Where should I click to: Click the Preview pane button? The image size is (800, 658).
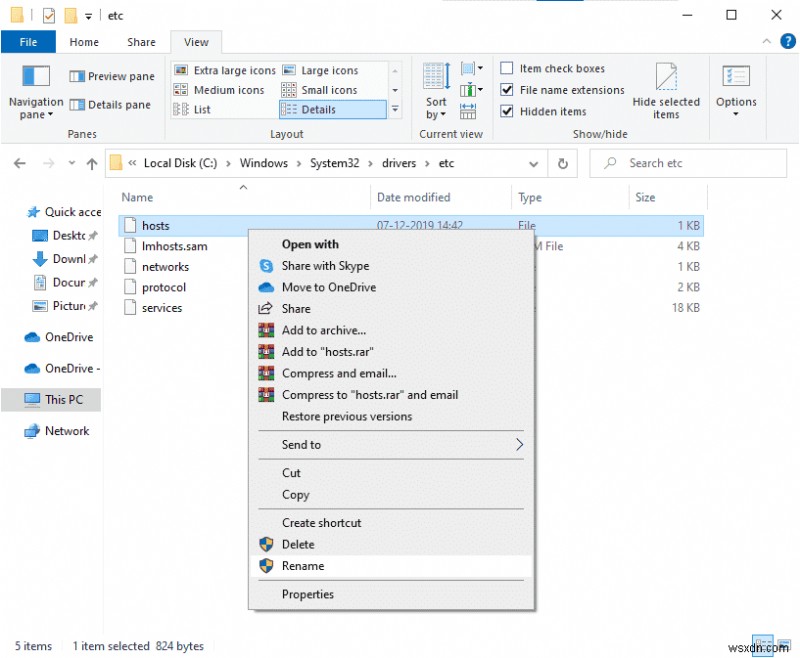[111, 76]
